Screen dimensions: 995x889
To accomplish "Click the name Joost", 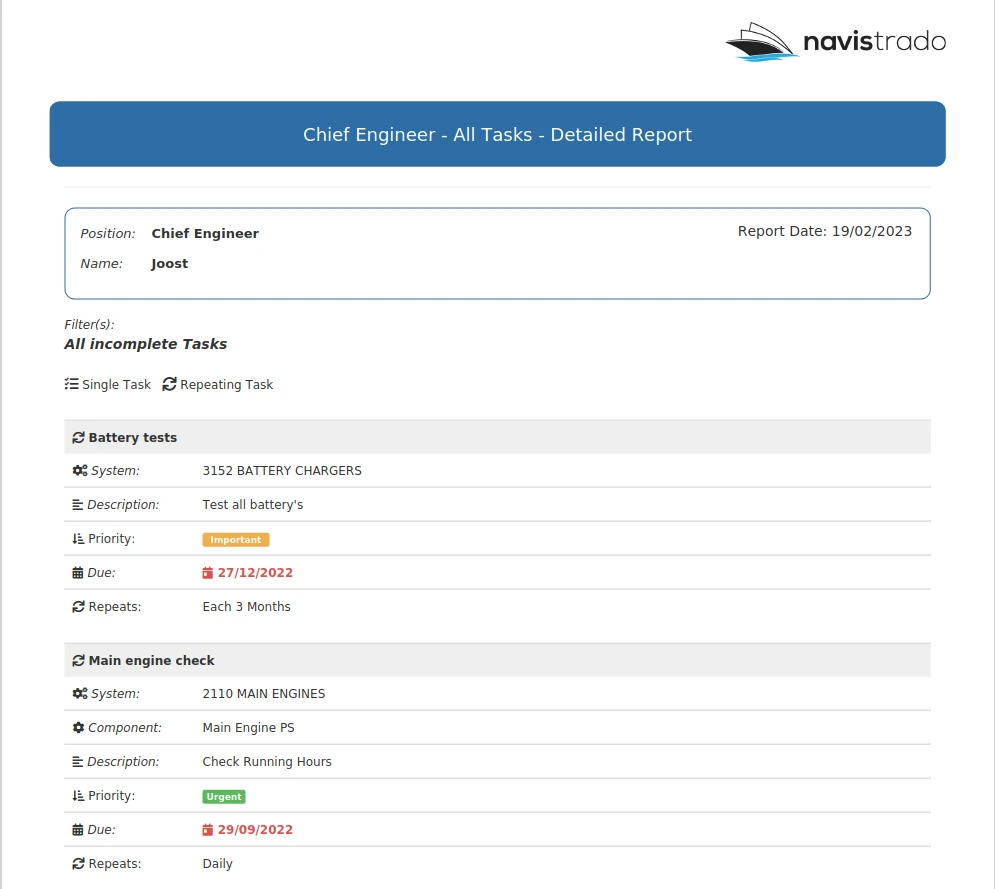I will tap(169, 263).
